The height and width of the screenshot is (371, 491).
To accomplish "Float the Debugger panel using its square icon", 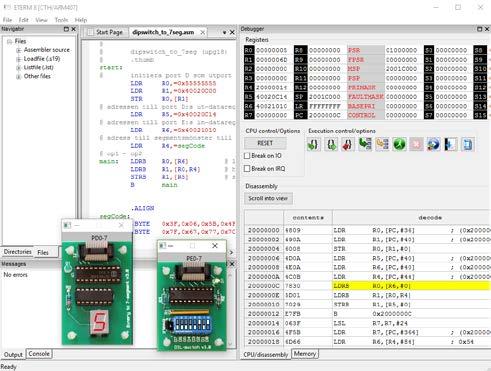I will 479,29.
